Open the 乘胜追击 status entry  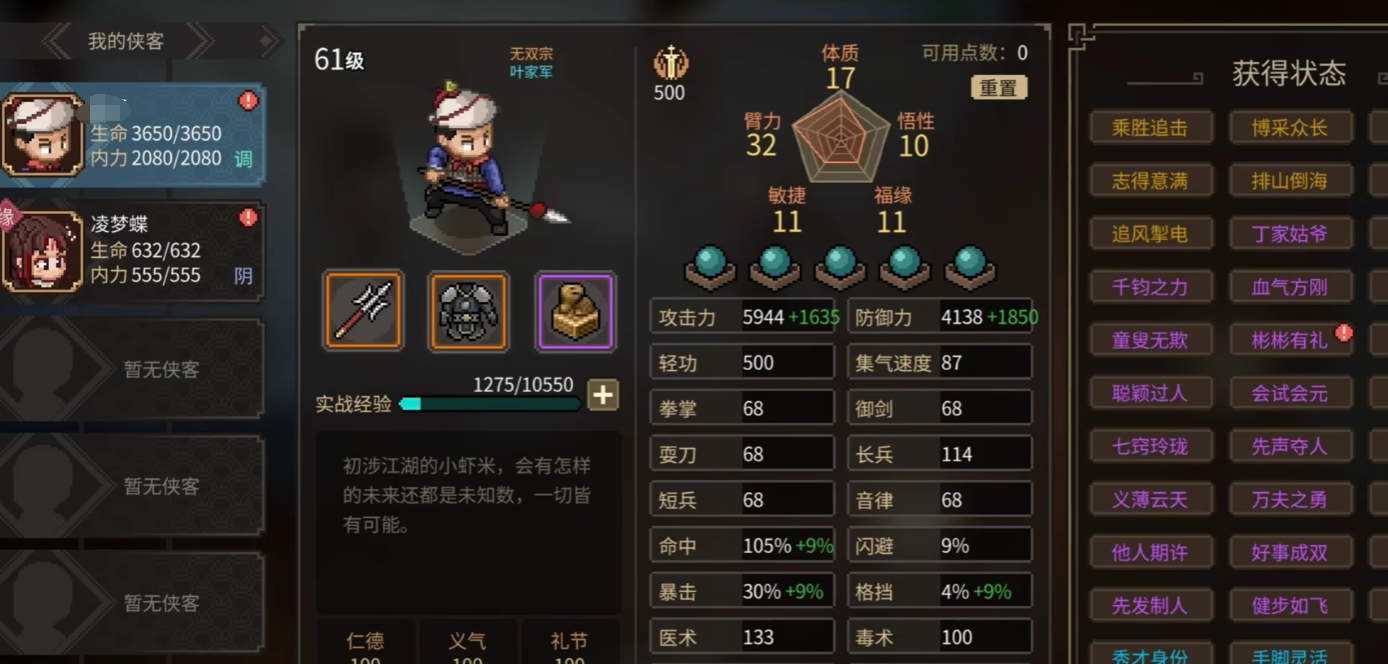[x=1150, y=127]
